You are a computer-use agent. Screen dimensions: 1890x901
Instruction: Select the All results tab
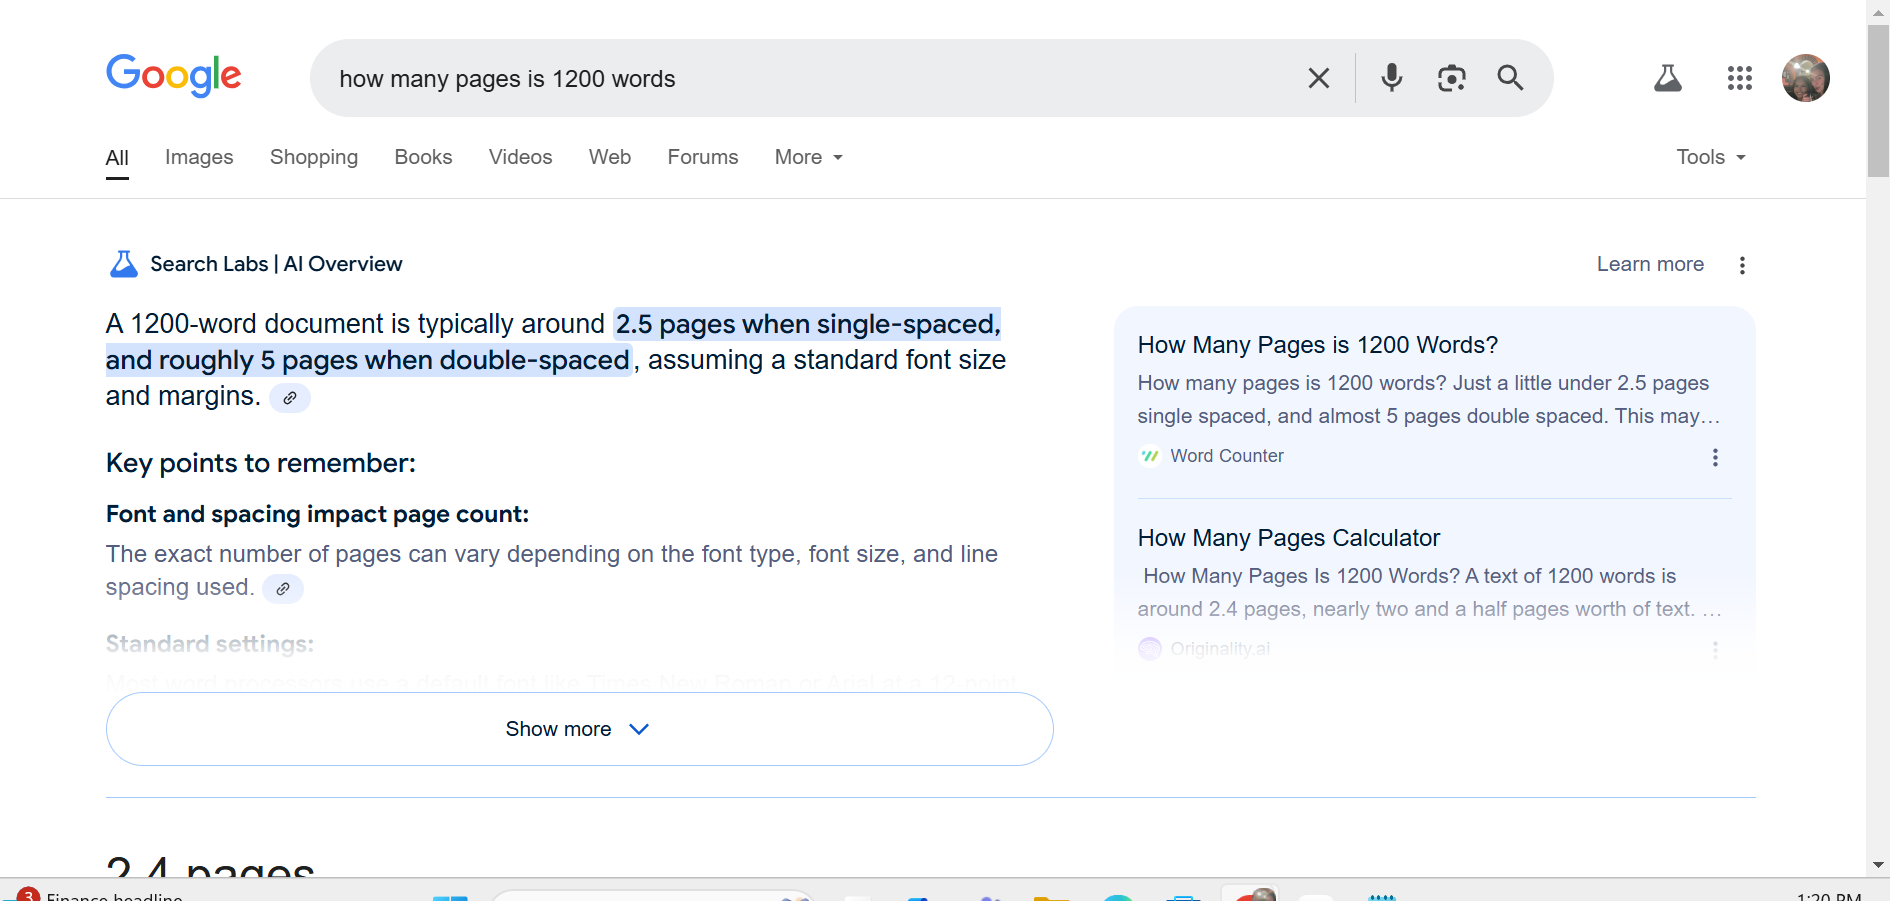[x=117, y=158]
